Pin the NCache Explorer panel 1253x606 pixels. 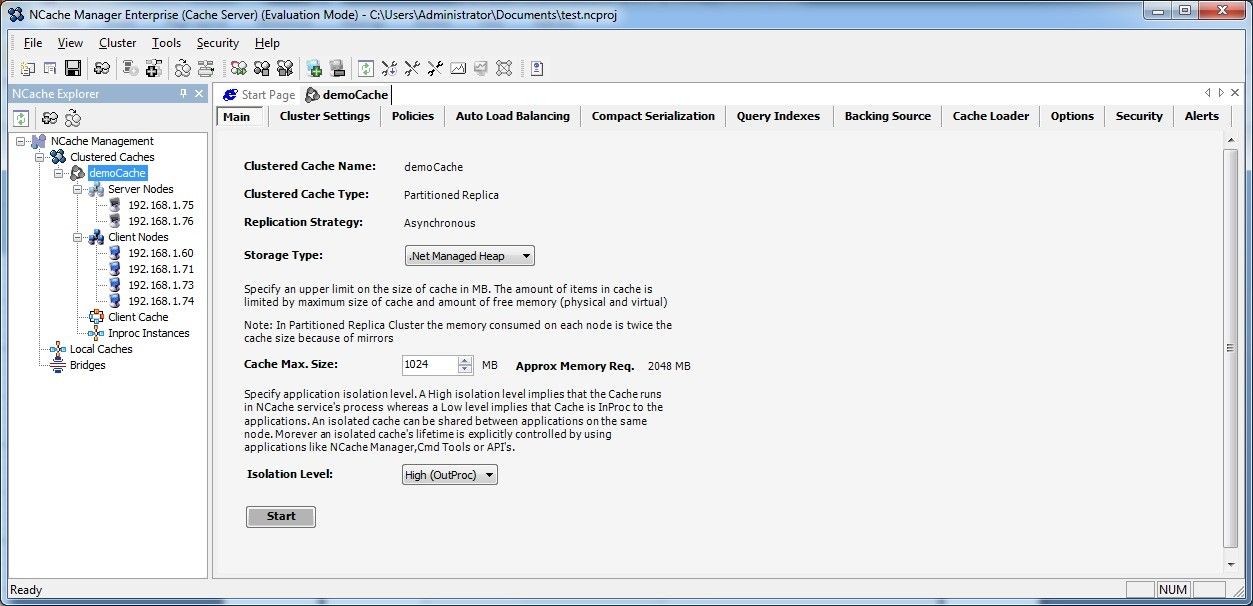tap(183, 93)
